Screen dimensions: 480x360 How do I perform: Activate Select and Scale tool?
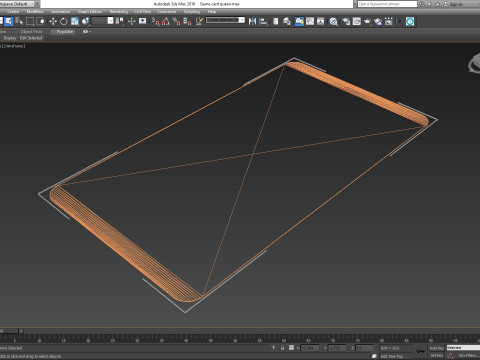pyautogui.click(x=75, y=21)
